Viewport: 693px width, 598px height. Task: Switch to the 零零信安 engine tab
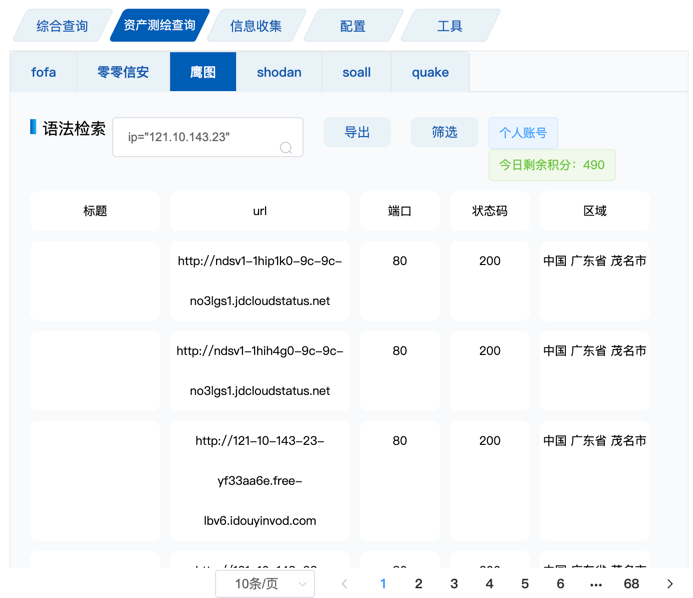pos(123,72)
